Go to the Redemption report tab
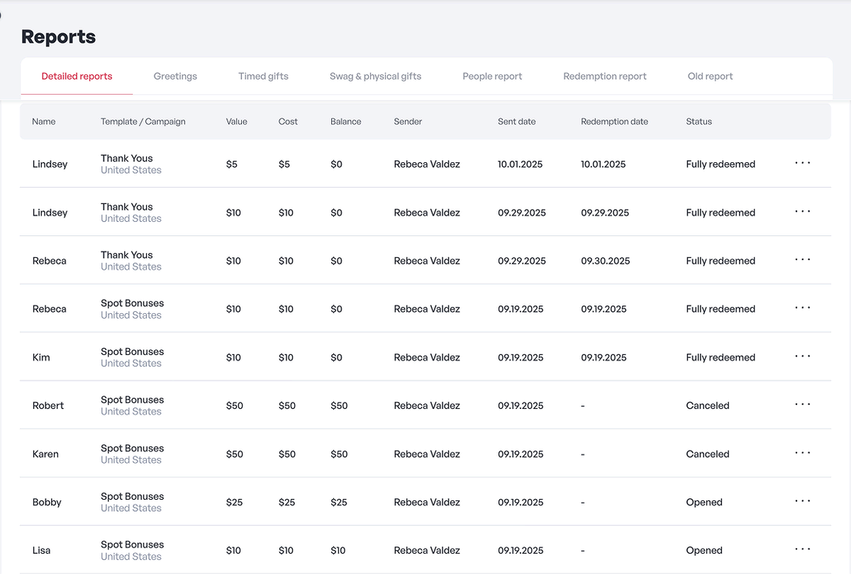This screenshot has height=574, width=851. click(605, 76)
